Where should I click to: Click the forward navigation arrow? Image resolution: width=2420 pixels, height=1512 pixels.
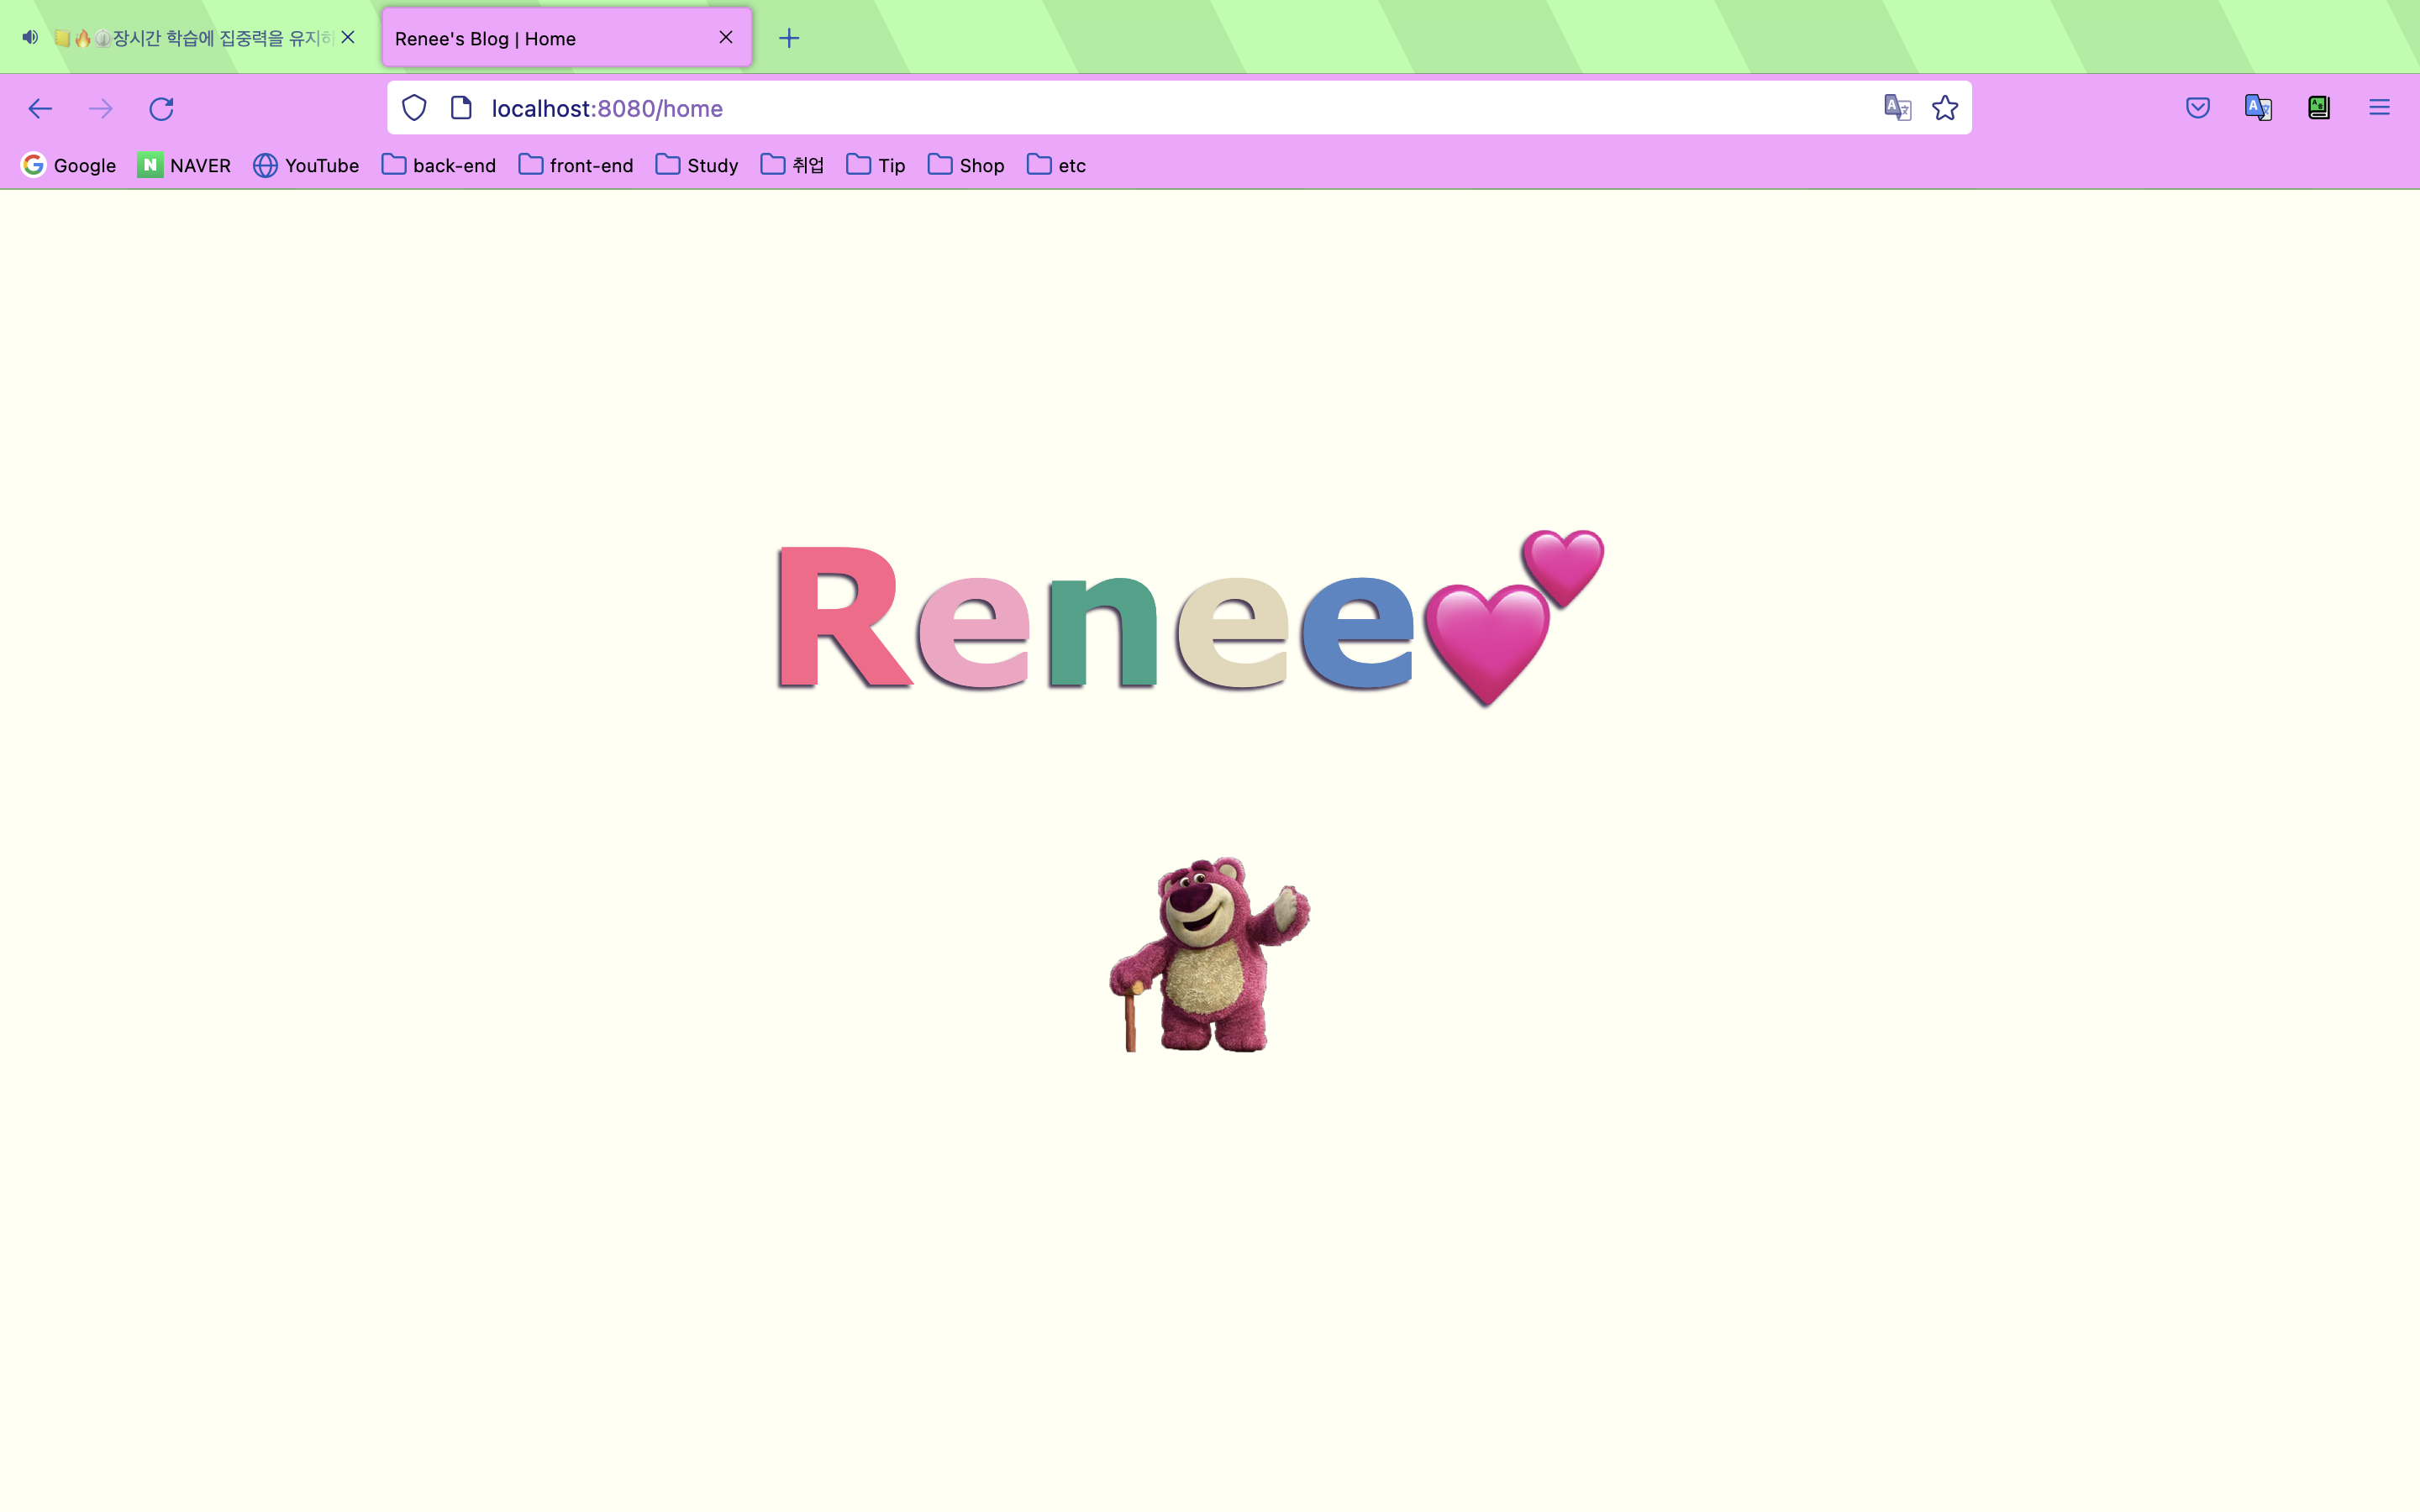click(101, 108)
